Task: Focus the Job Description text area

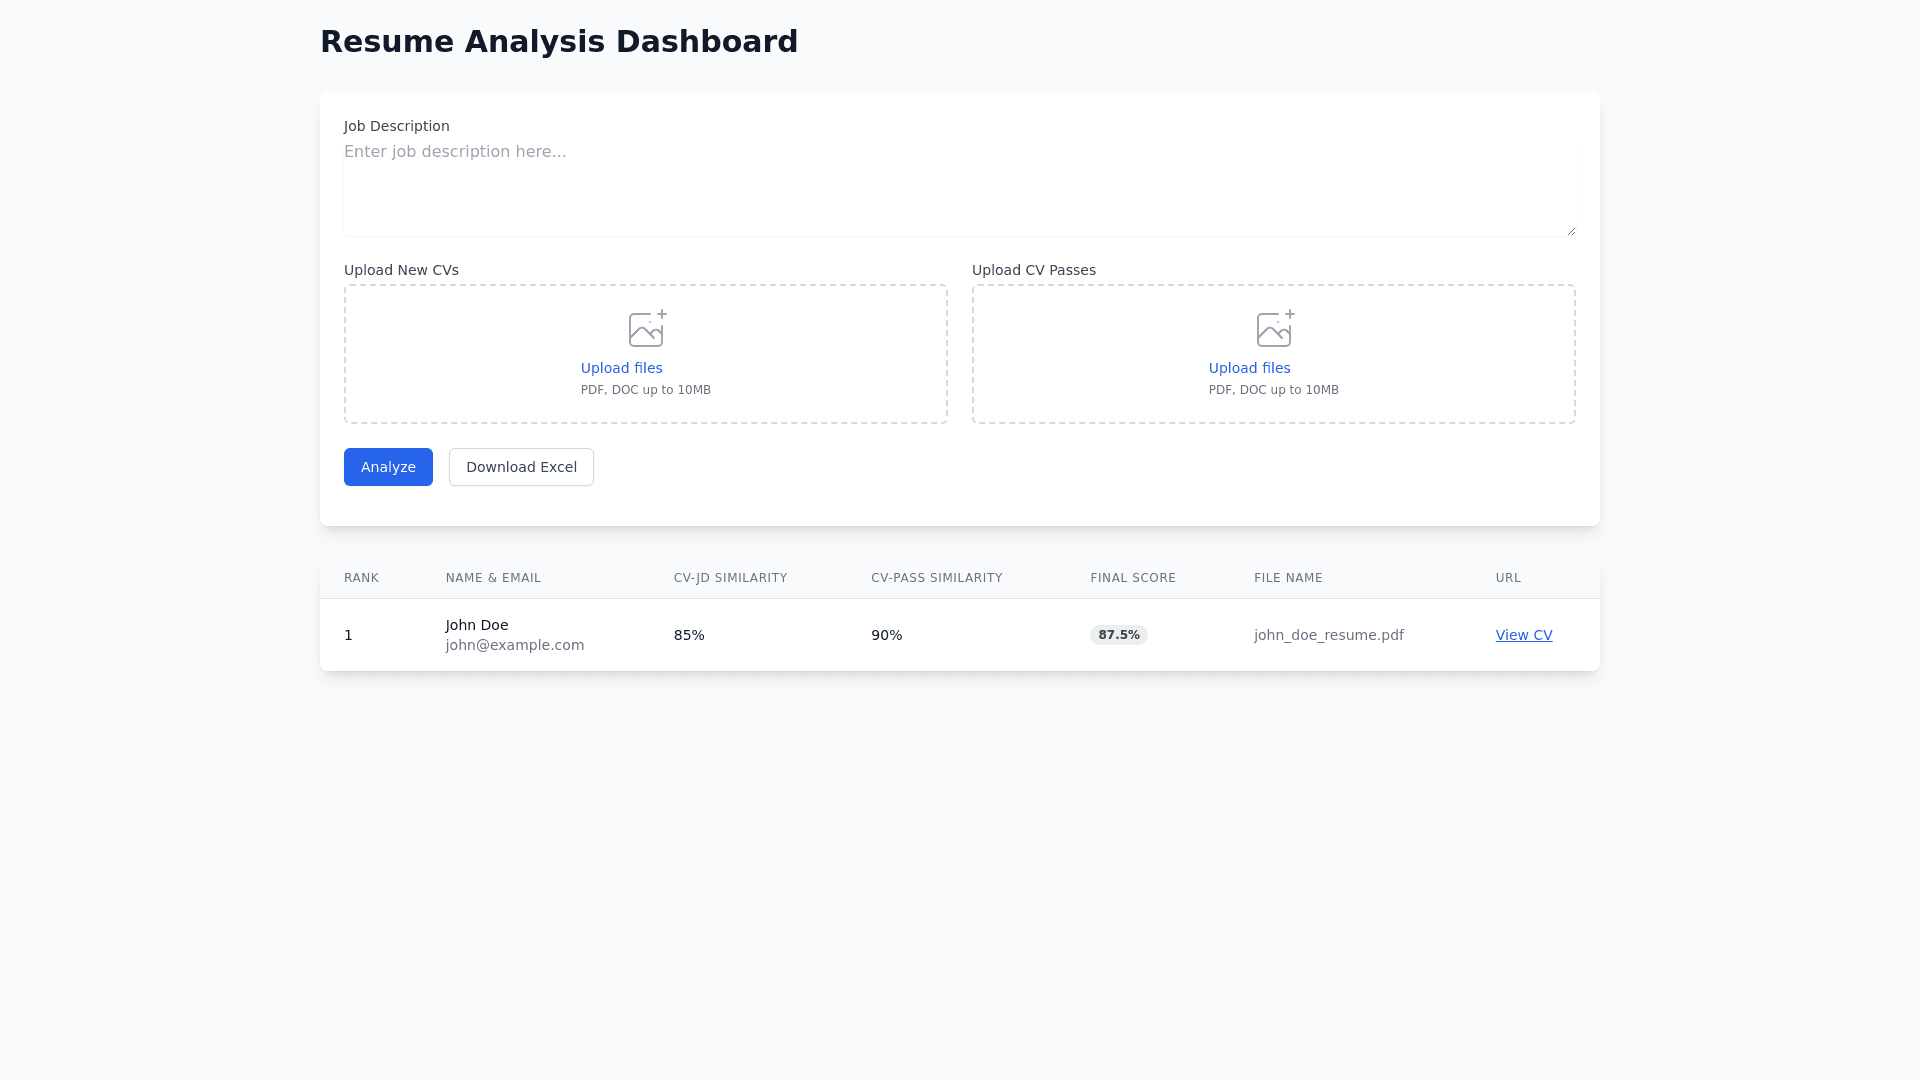Action: pos(958,188)
